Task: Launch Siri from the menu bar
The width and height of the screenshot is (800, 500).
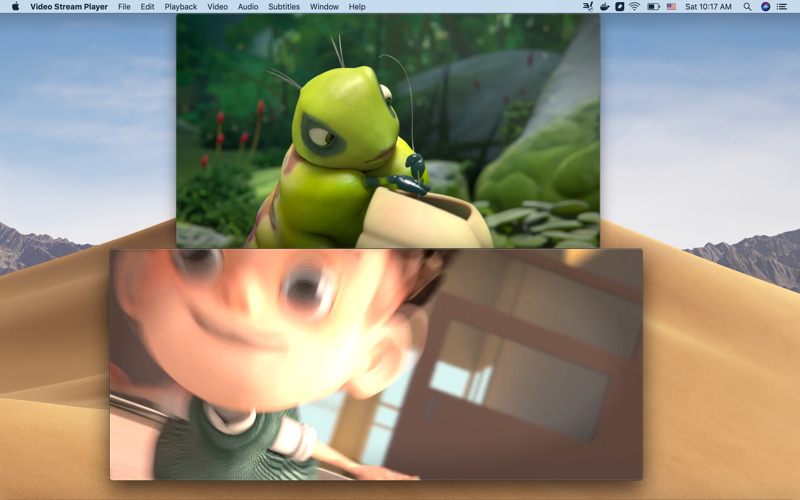Action: 765,7
